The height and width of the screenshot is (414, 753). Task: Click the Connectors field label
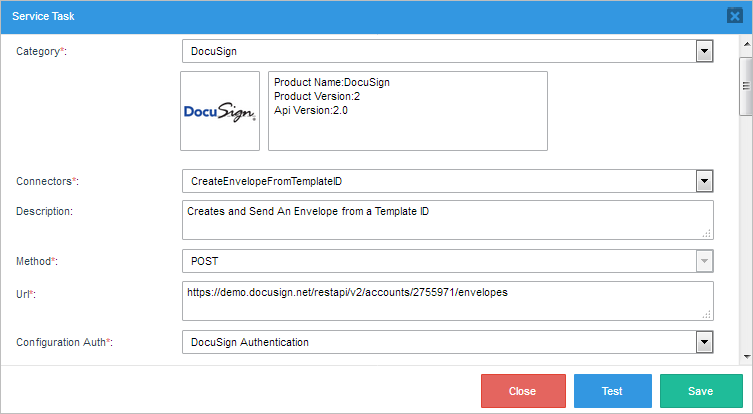(47, 181)
